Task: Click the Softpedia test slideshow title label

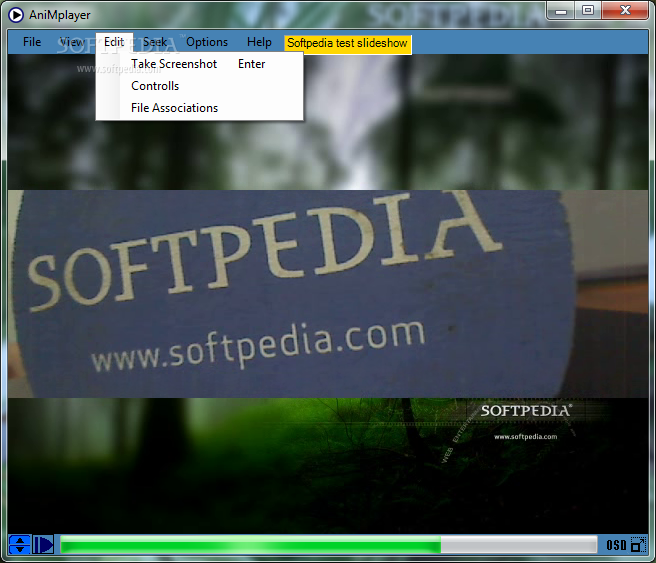Action: (x=347, y=43)
